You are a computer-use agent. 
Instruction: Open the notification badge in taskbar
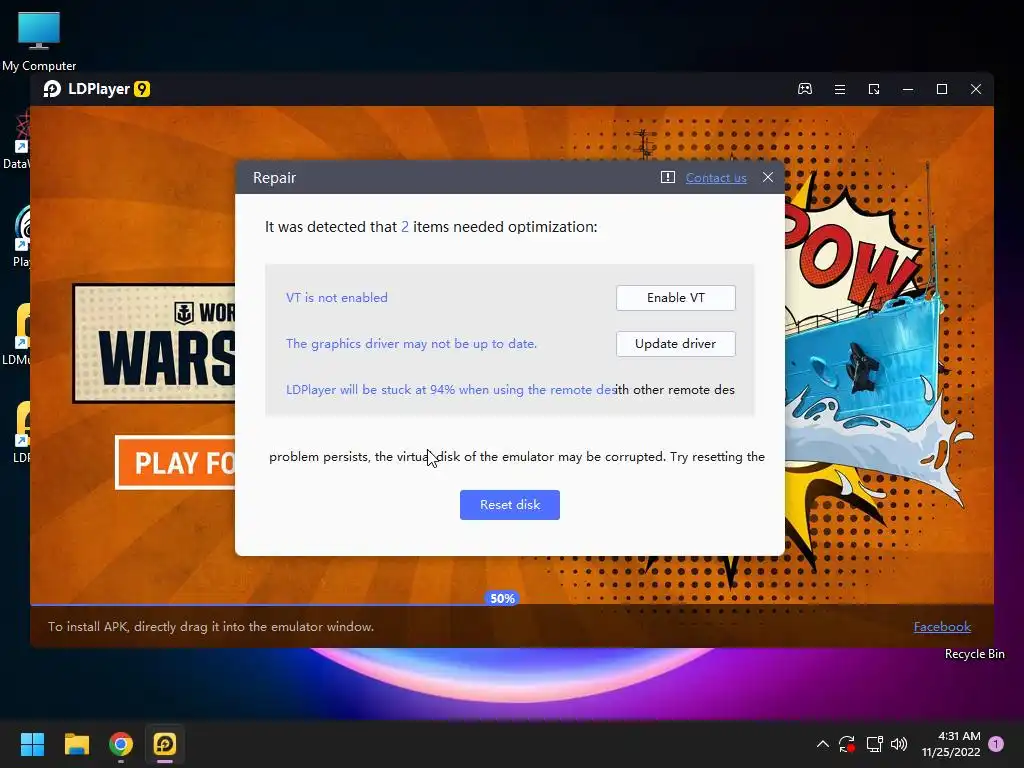point(996,744)
